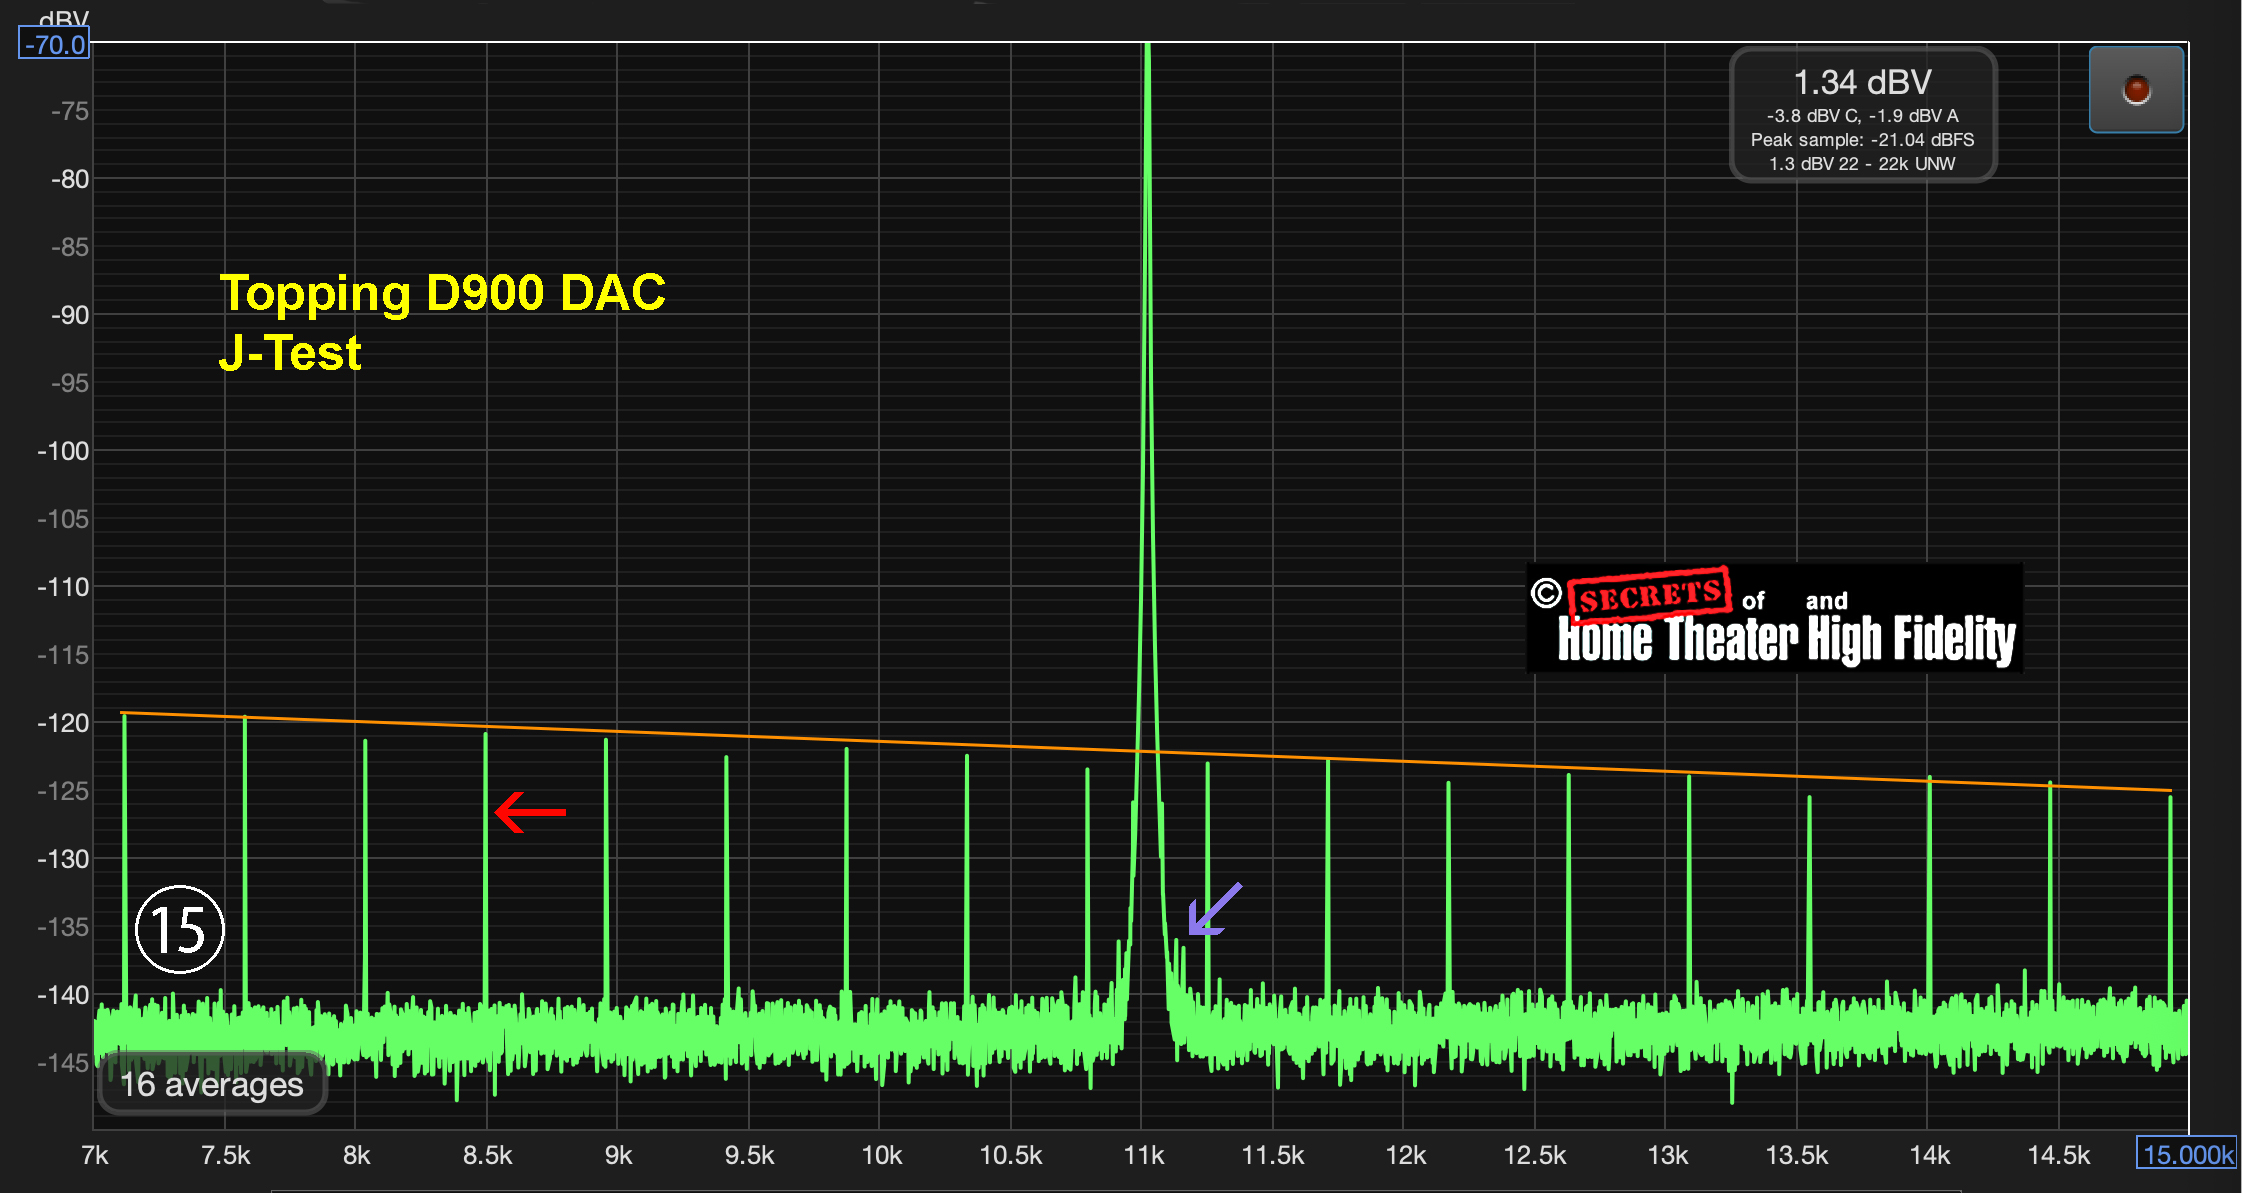
Task: Click the 16 averages indicator
Action: click(x=212, y=1084)
